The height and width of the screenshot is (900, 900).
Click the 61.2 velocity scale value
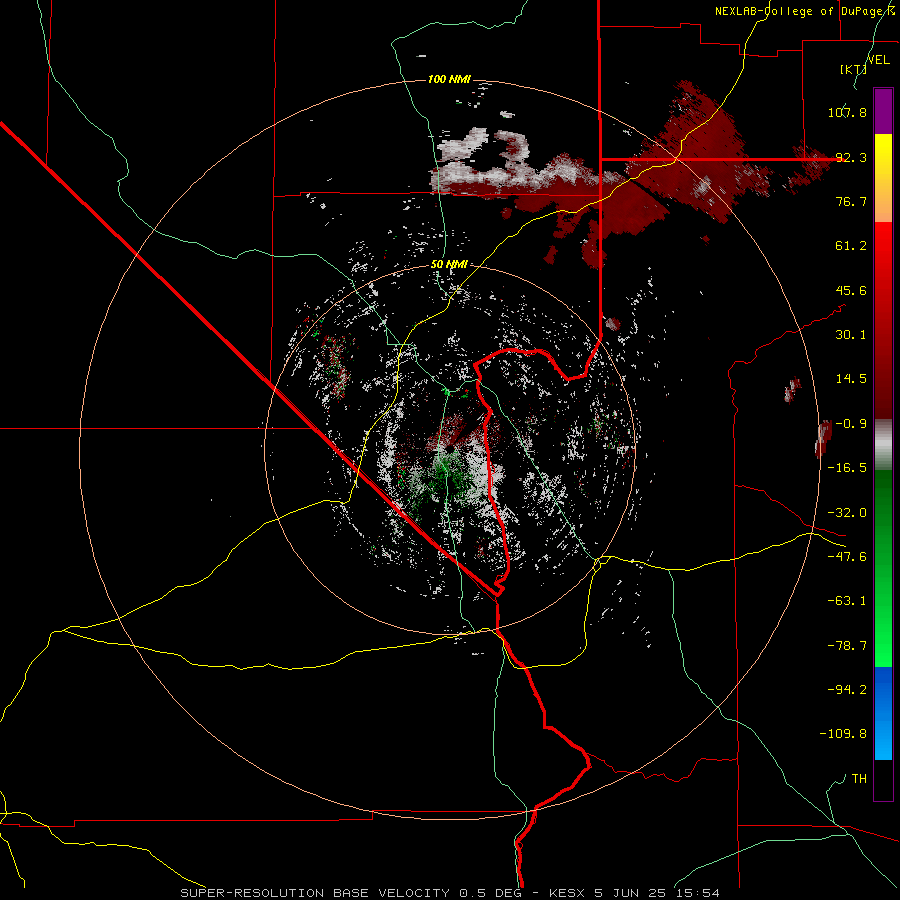tap(851, 246)
